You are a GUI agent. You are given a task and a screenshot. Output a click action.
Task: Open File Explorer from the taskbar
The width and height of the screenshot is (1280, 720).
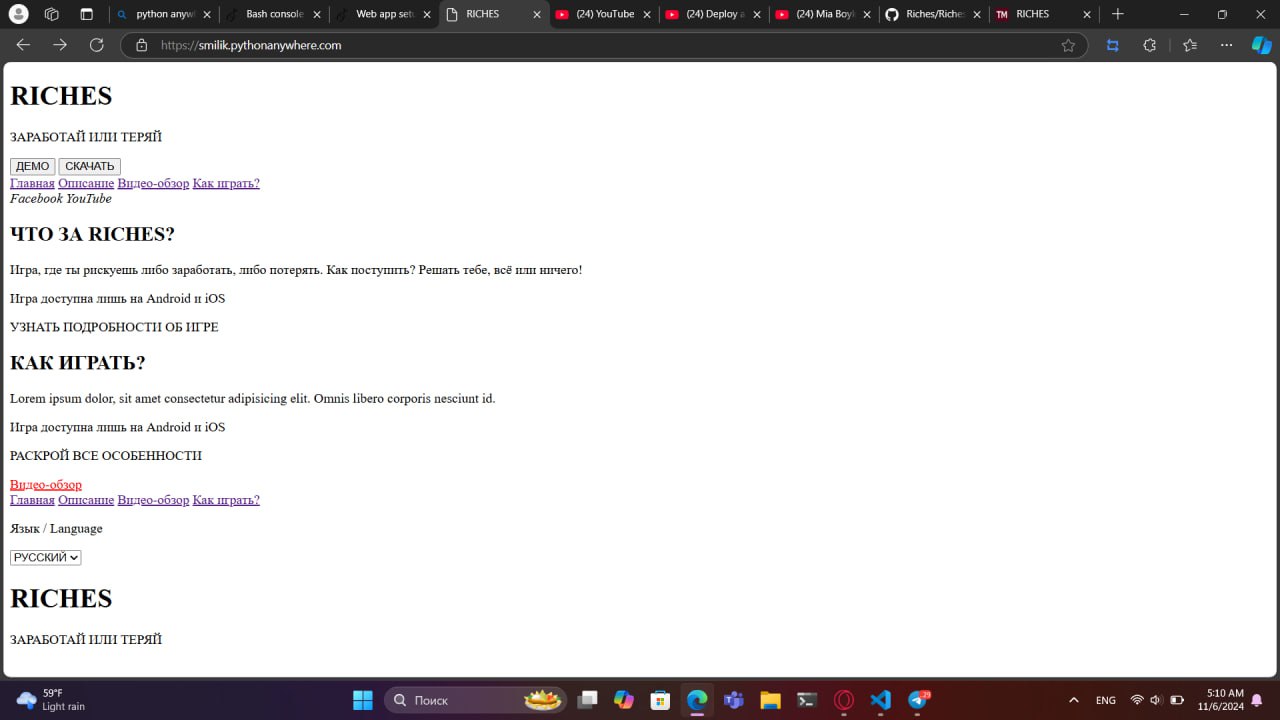[770, 700]
